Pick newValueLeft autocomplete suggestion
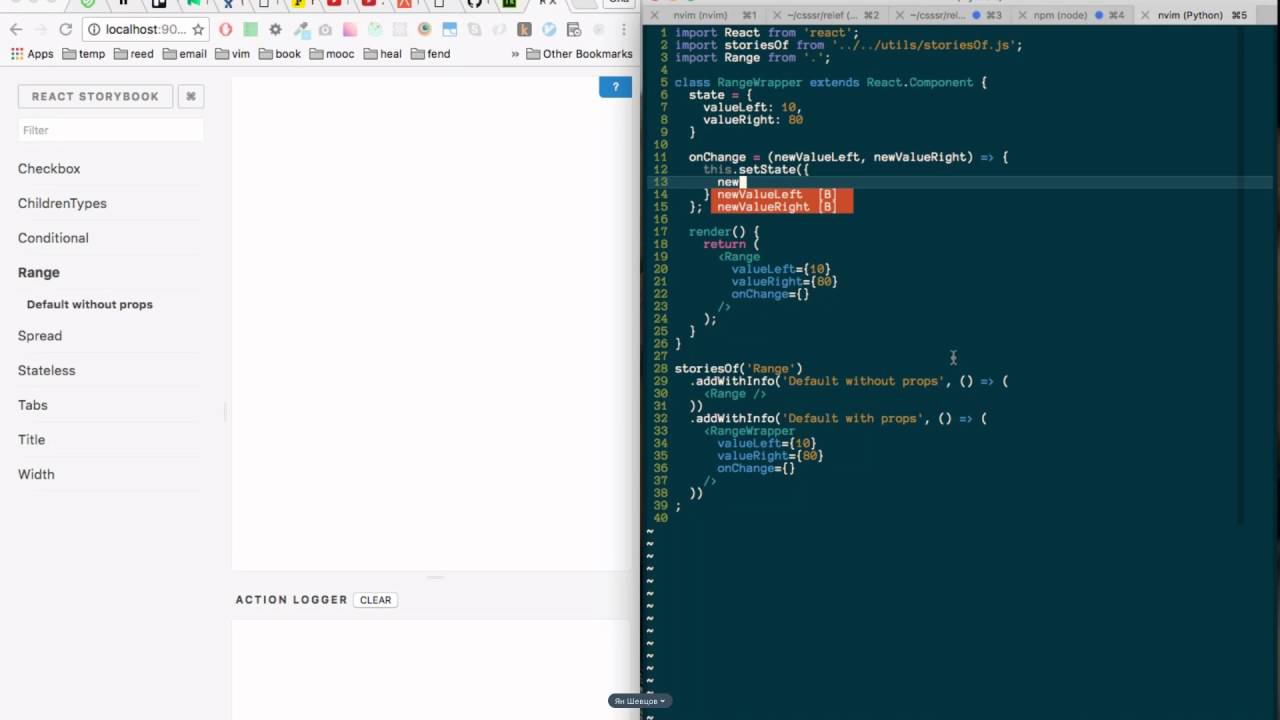 782,194
